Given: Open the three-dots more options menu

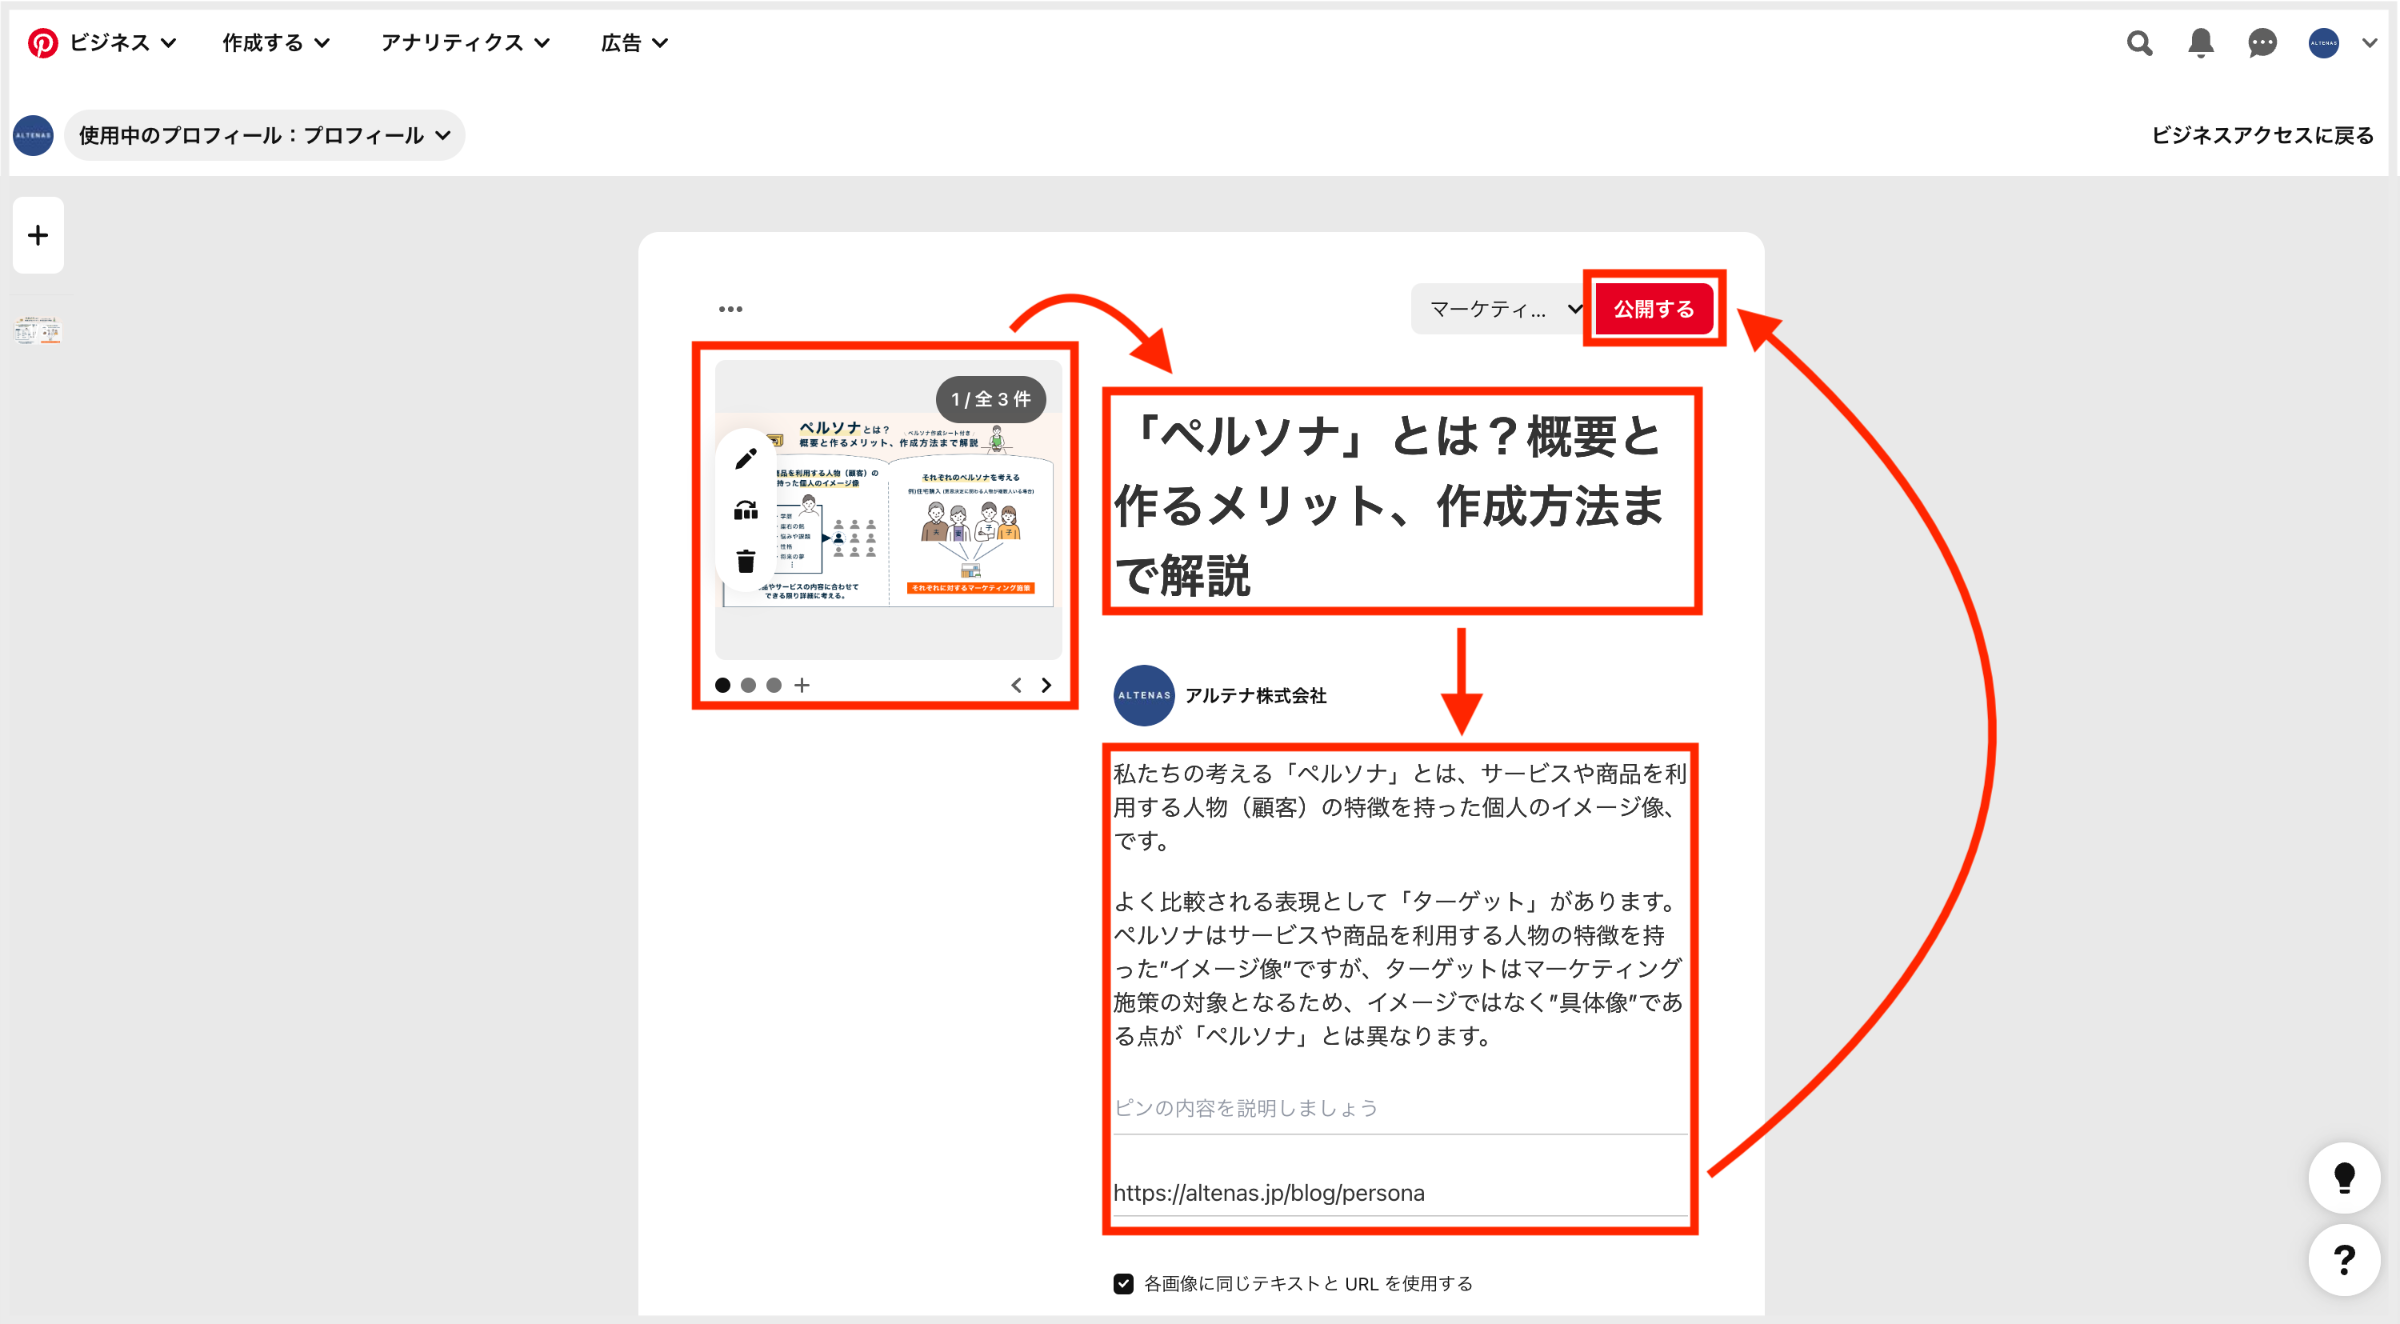Looking at the screenshot, I should [x=730, y=309].
